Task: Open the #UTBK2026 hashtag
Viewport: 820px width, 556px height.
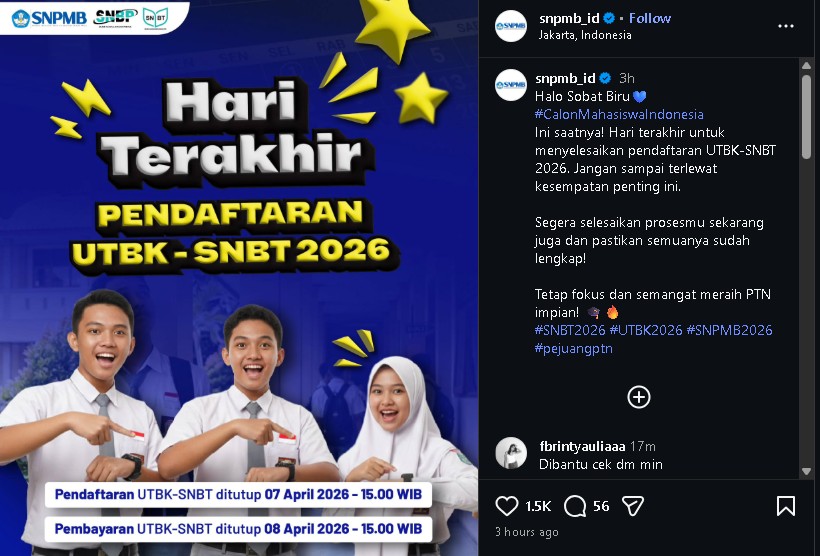Action: pyautogui.click(x=646, y=330)
